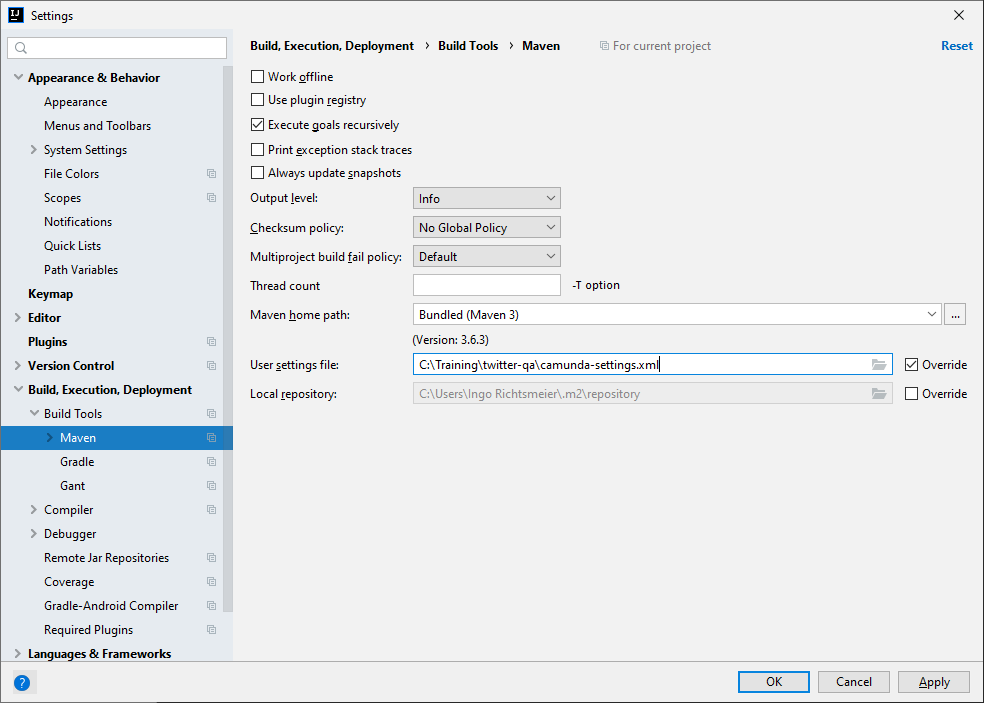The image size is (984, 703).
Task: Click the search magnifier icon in settings search
Action: click(x=21, y=48)
